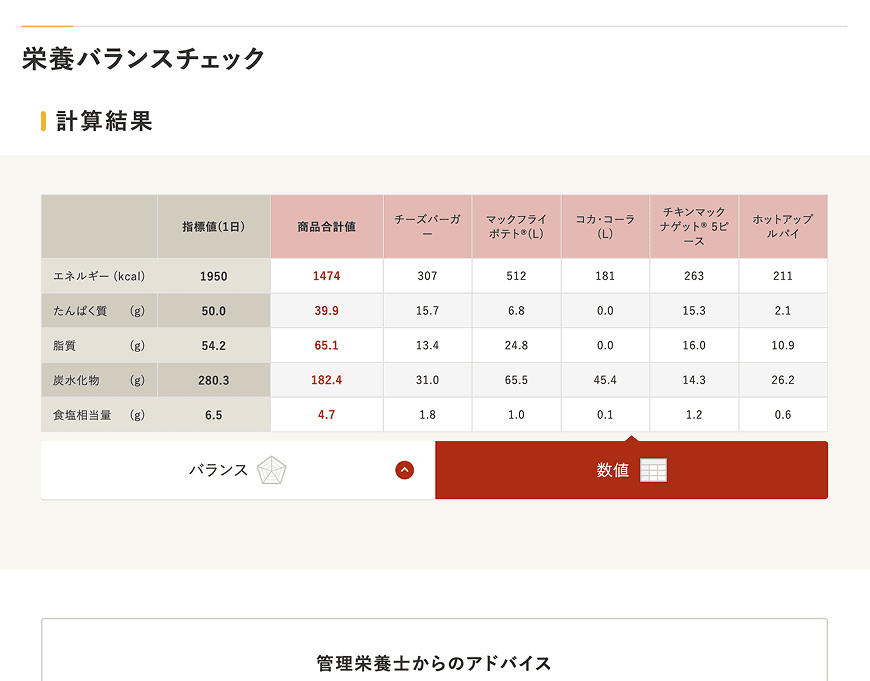Click the 脂質 row label
870x681 pixels.
tap(99, 345)
